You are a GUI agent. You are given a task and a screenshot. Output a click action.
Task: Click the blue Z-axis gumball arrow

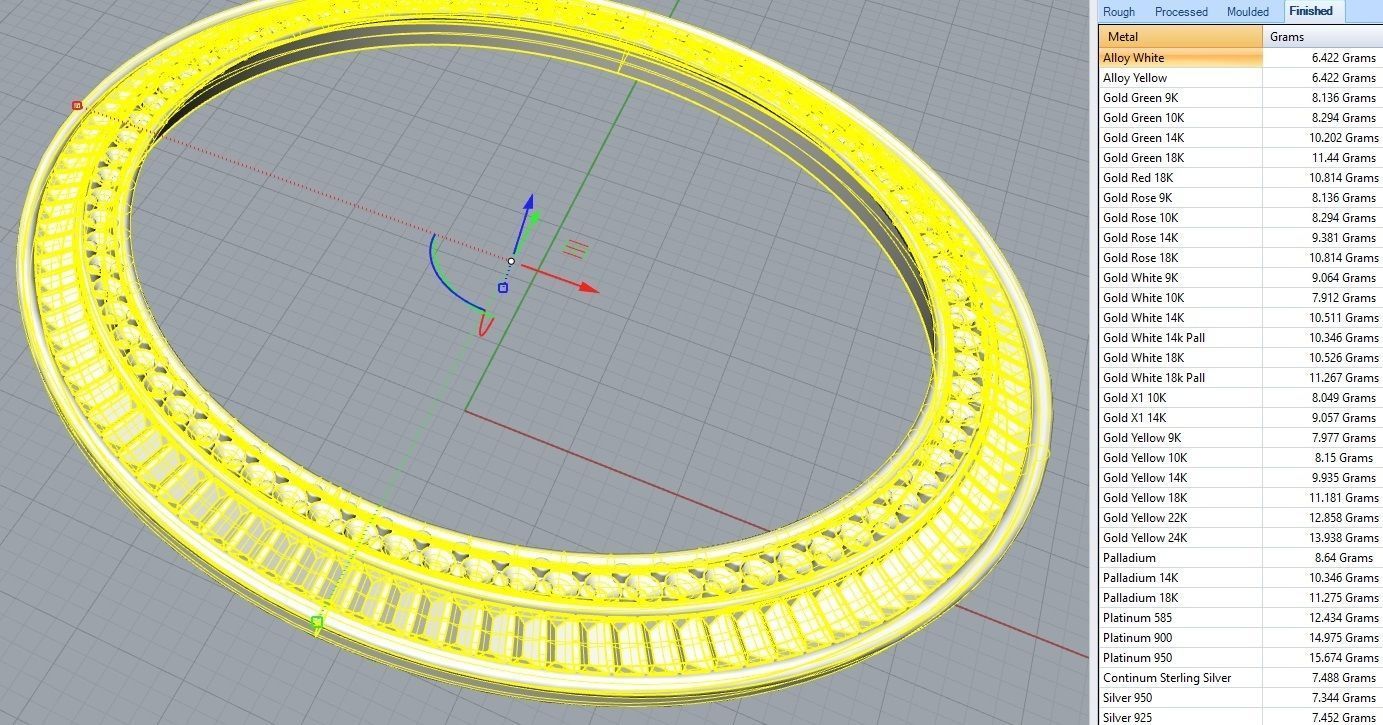click(528, 203)
